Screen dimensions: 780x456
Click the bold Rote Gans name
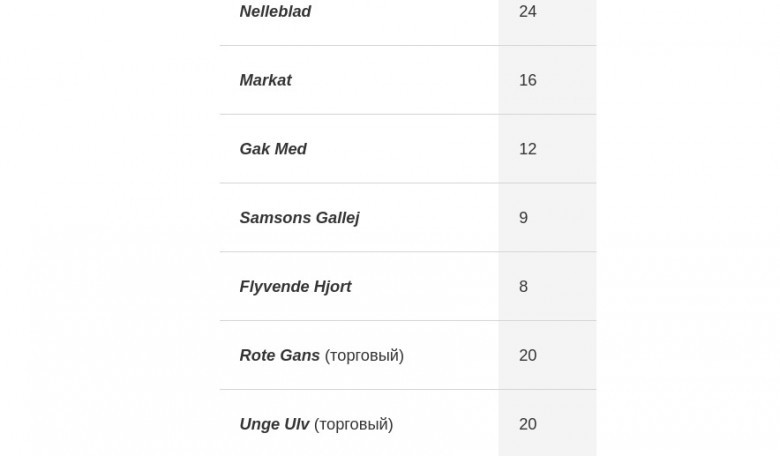[x=280, y=355]
